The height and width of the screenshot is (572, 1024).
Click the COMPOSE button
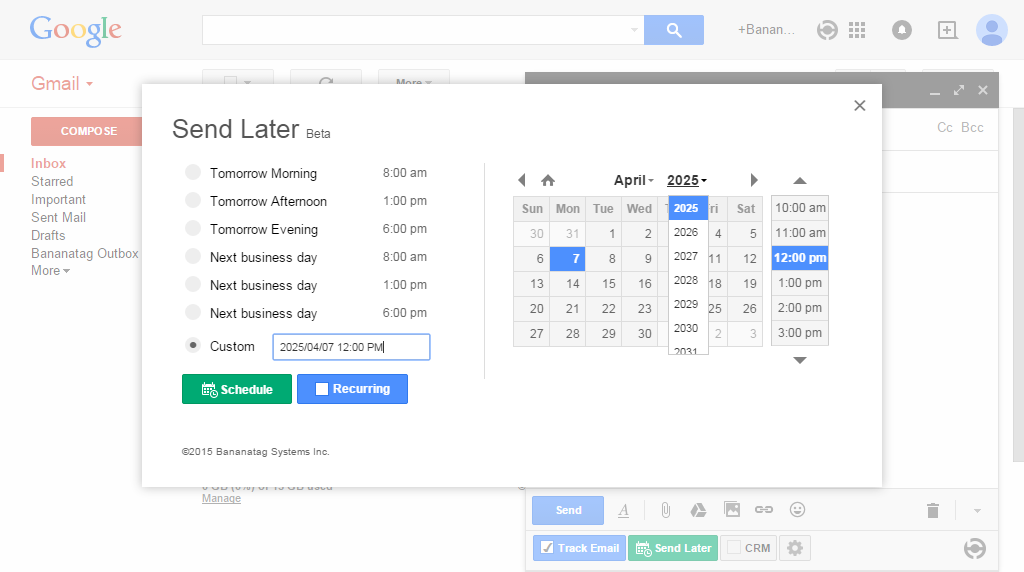86,131
